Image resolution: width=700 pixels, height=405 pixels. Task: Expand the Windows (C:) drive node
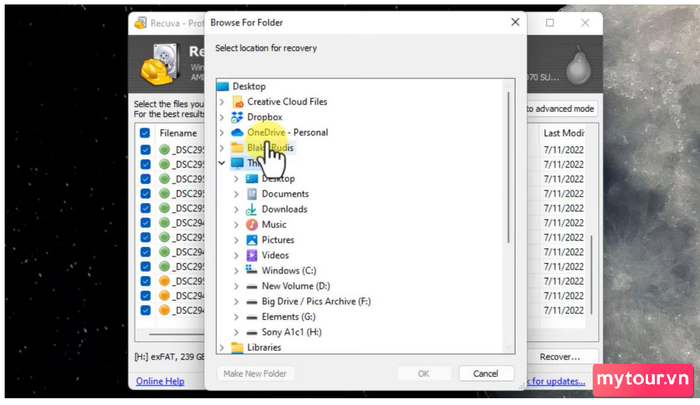coord(236,271)
